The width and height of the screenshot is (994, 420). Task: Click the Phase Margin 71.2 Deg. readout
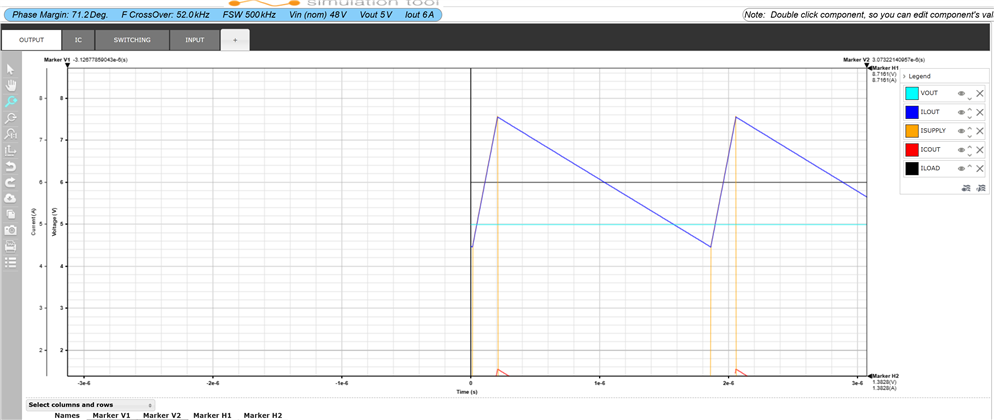[60, 13]
